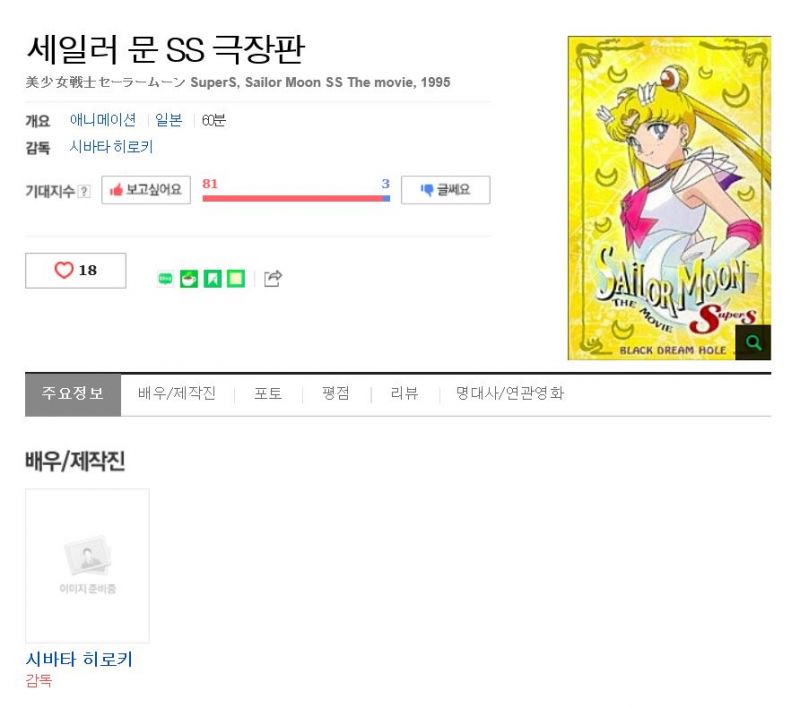Click the red heart like icon
This screenshot has height=708, width=800.
(64, 270)
